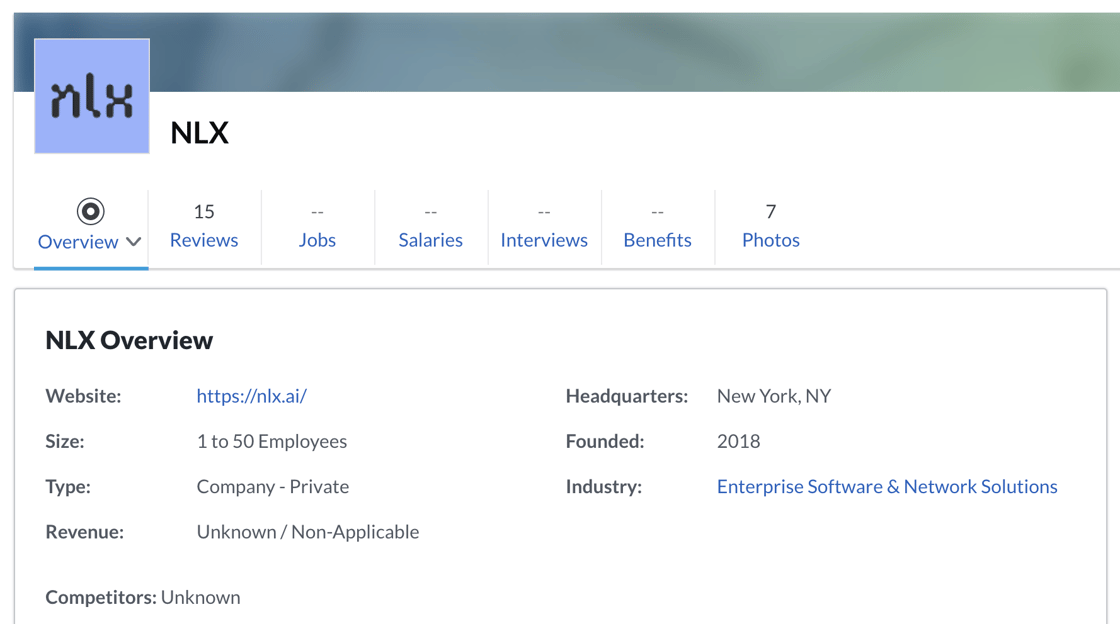Click the NLX company logo image
Viewport: 1120px width, 624px height.
[92, 97]
